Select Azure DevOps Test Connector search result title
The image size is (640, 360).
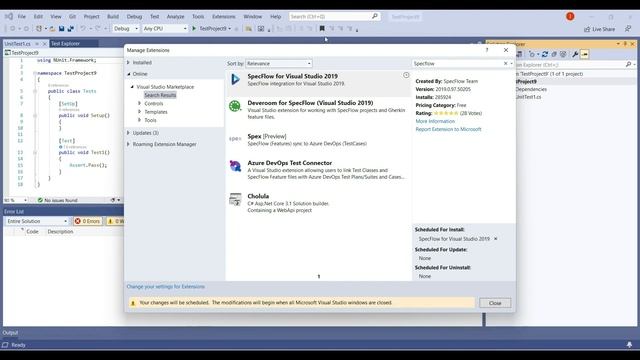pos(289,162)
